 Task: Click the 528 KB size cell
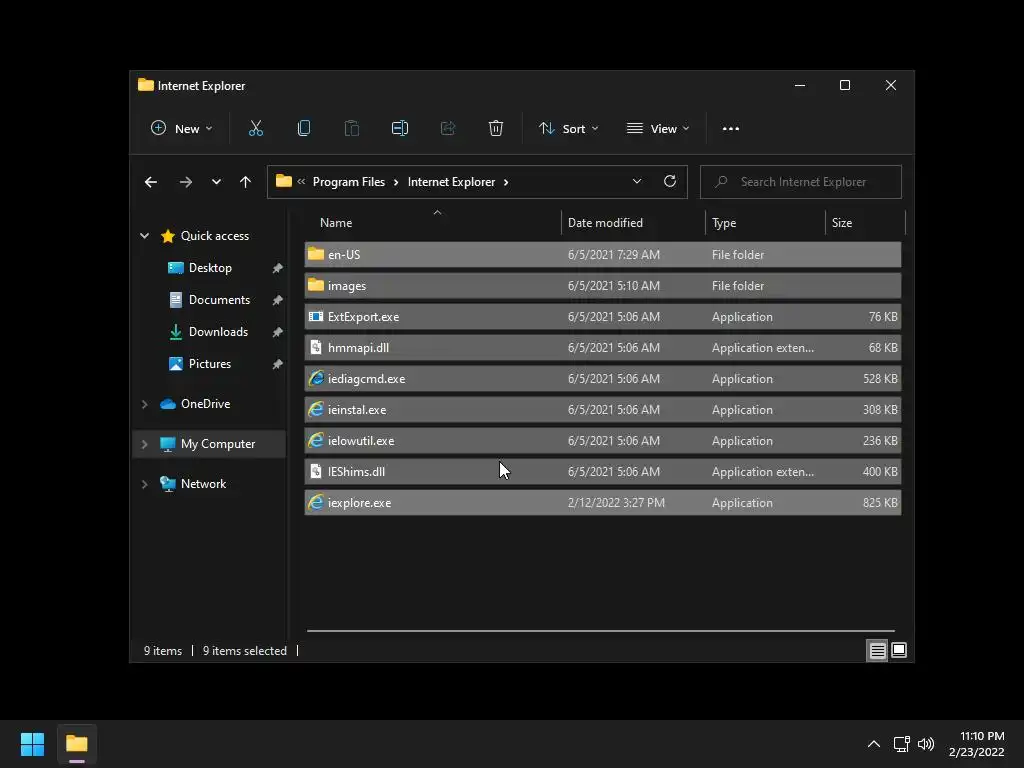coord(880,379)
